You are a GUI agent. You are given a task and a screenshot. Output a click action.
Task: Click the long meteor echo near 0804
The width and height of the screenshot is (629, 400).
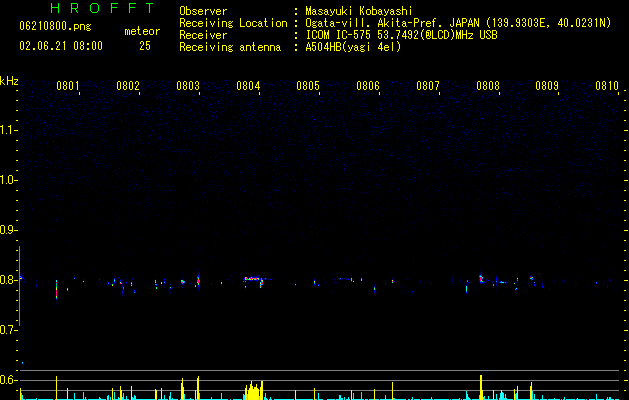(254, 279)
